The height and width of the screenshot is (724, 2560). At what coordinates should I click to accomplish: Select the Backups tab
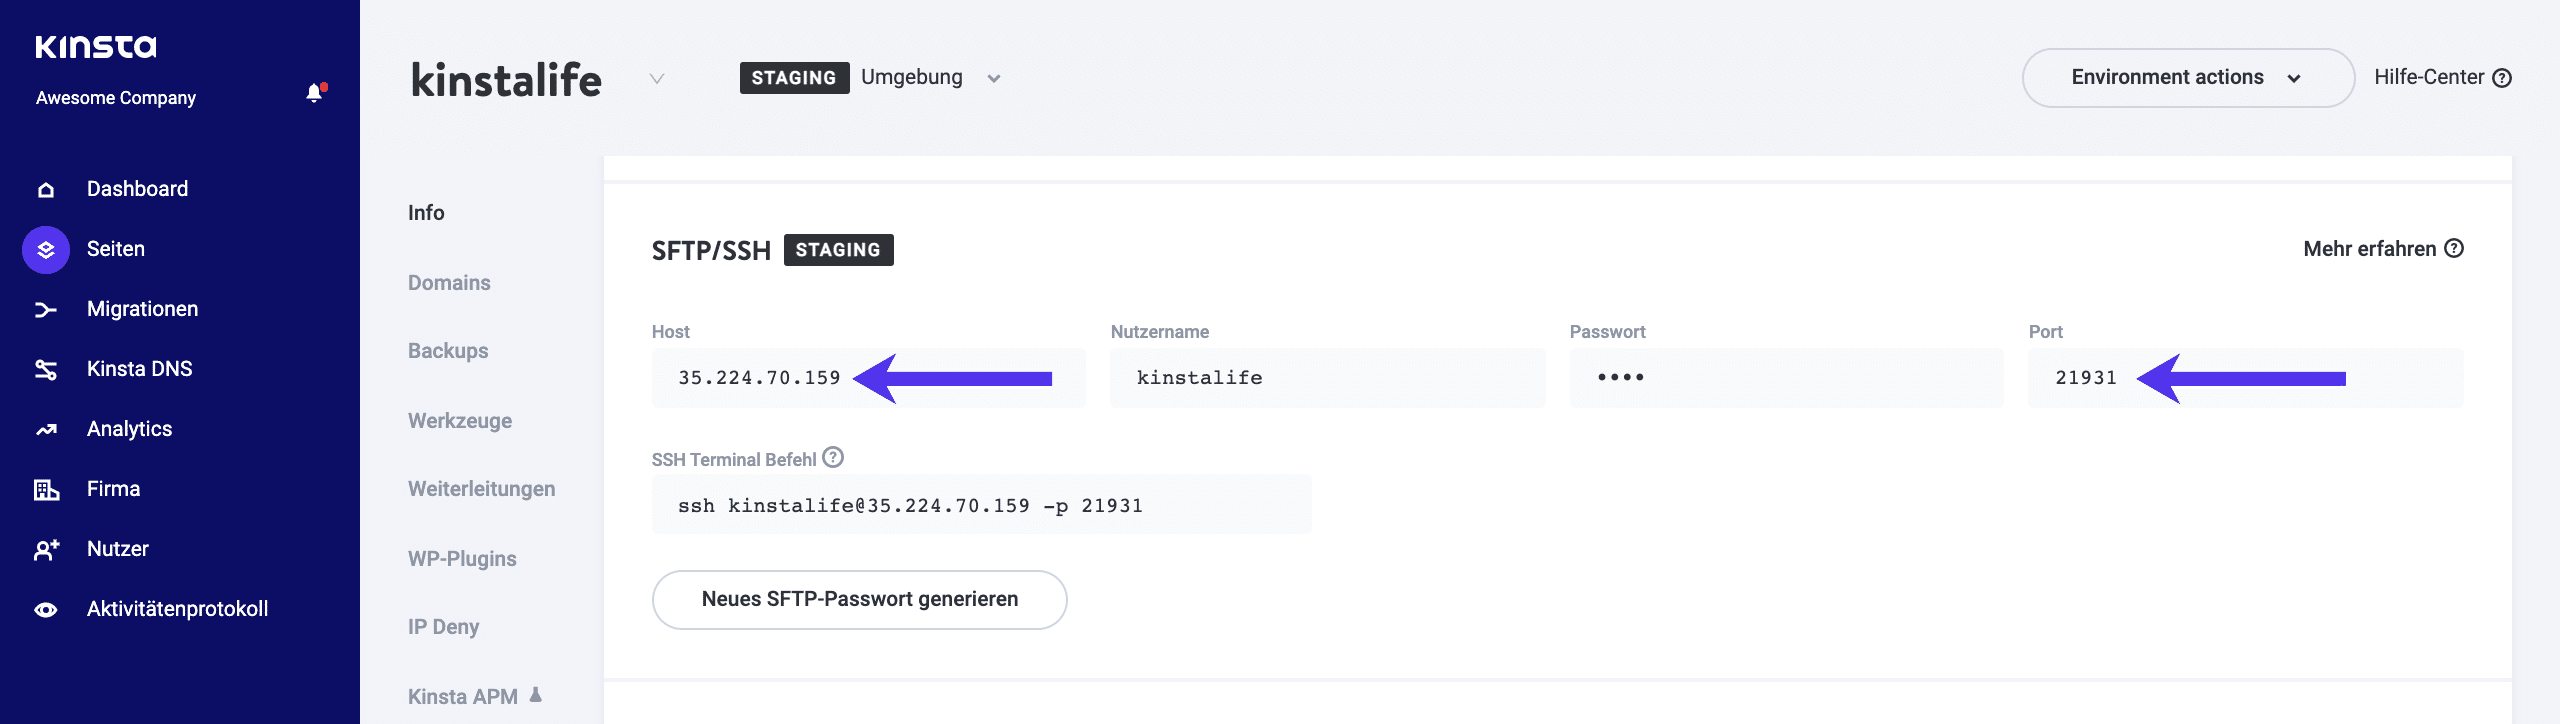coord(448,351)
